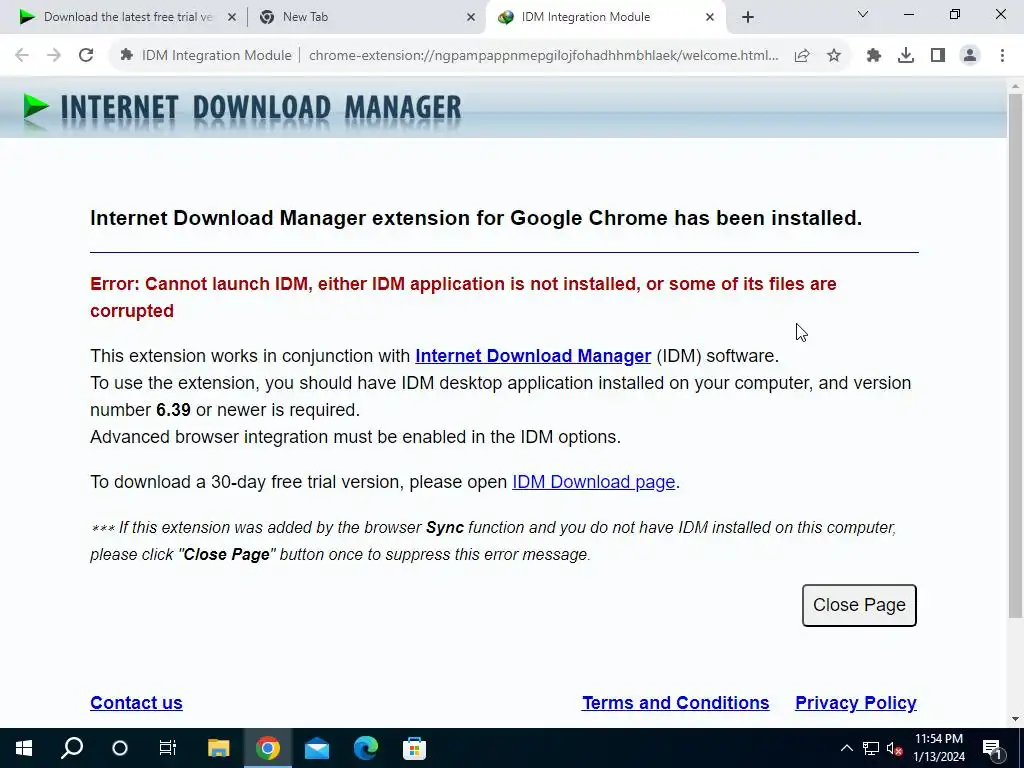Click the Internet Download Manager header logo
This screenshot has width=1024, height=768.
point(242,108)
